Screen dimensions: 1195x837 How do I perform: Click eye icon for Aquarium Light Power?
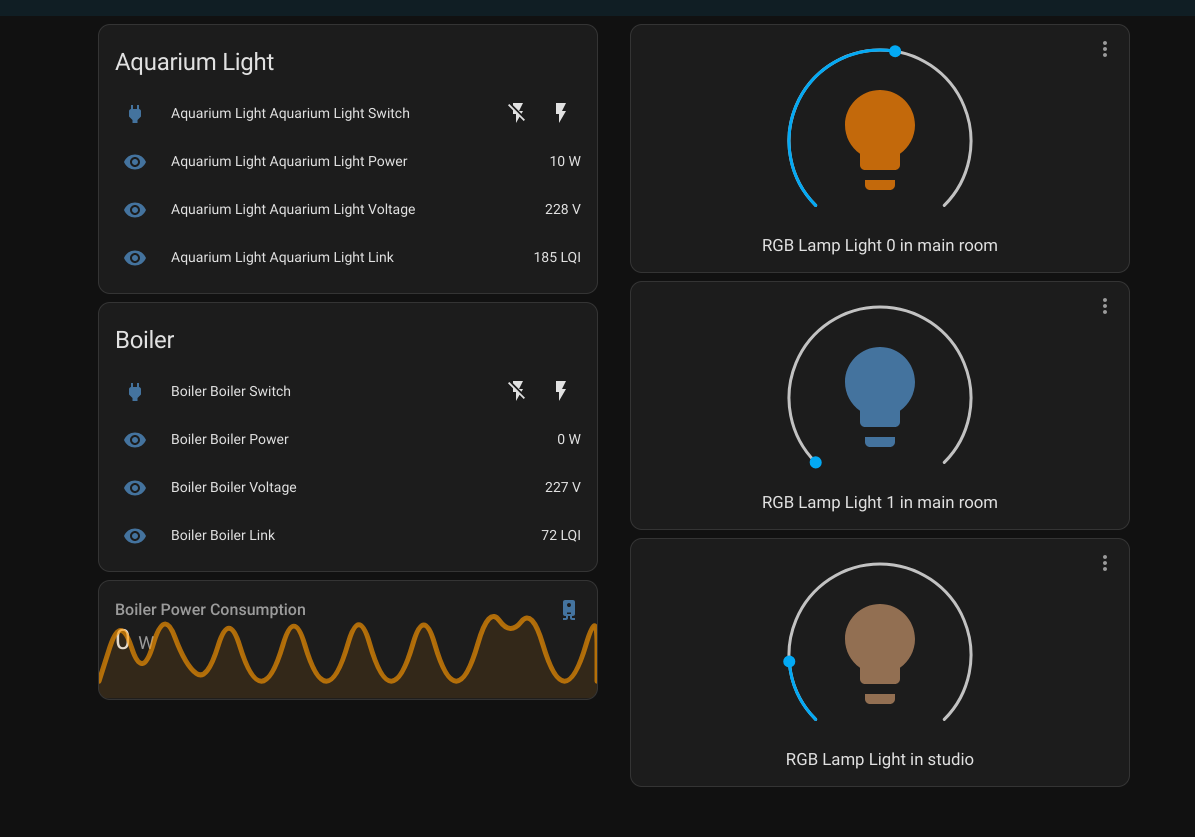click(135, 162)
